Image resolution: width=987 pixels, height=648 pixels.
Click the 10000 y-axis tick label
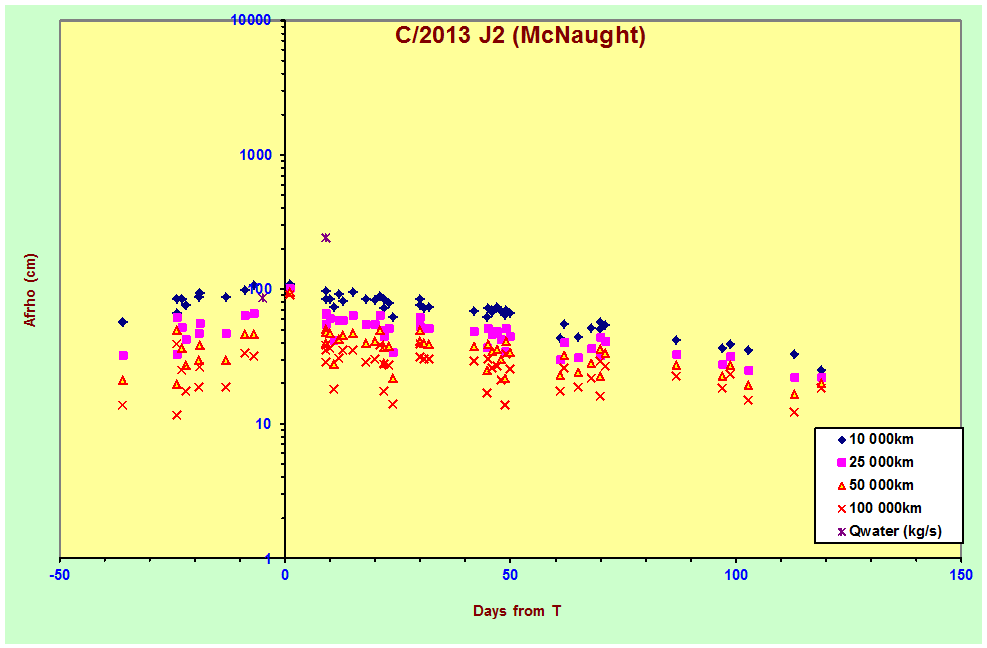pos(251,21)
